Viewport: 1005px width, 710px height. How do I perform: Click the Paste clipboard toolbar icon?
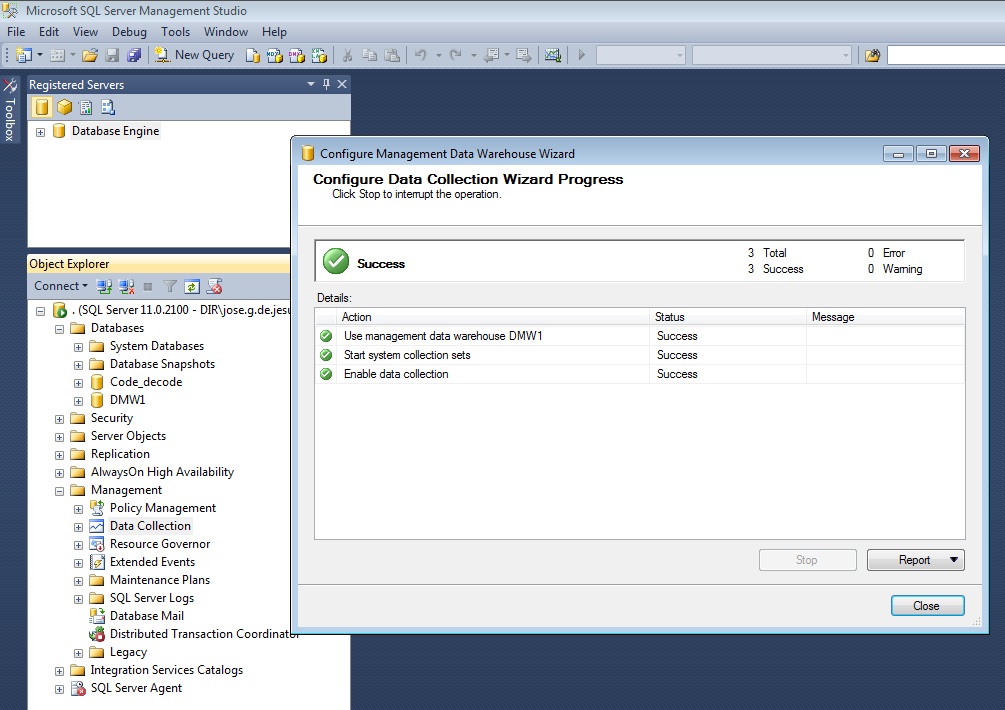coord(392,55)
